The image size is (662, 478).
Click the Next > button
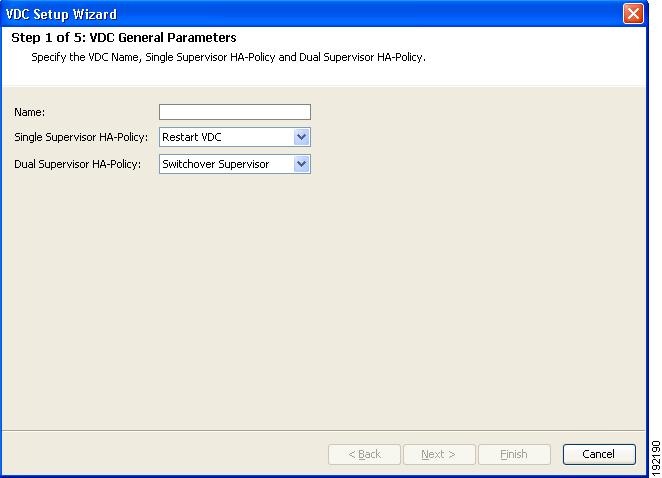coord(439,454)
